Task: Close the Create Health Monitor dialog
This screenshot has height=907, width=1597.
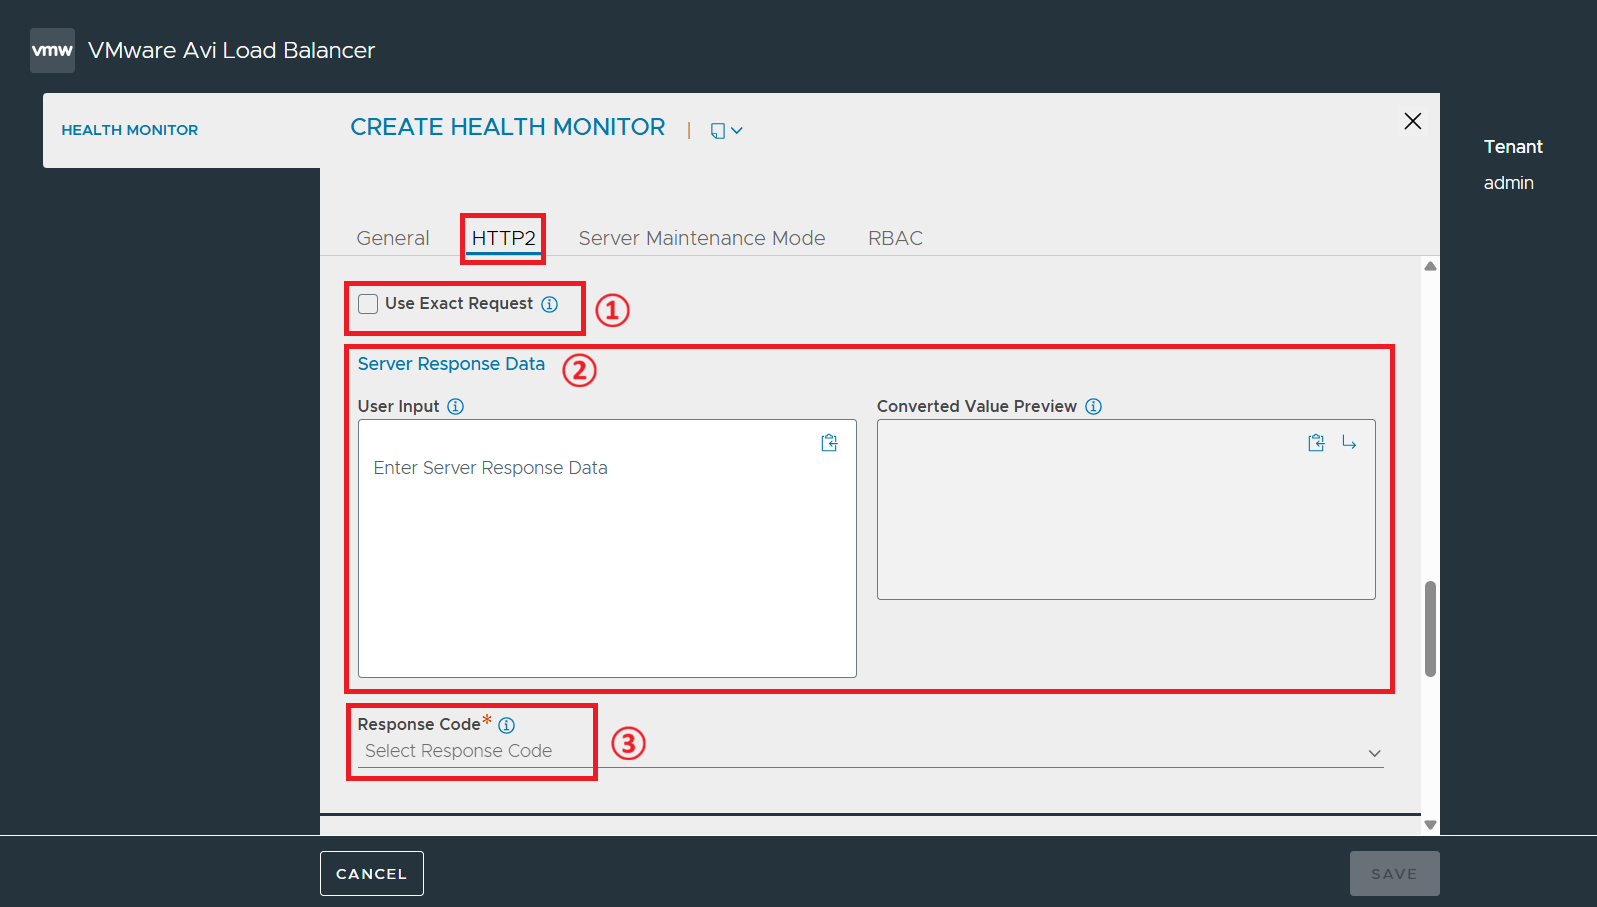Action: click(1413, 121)
